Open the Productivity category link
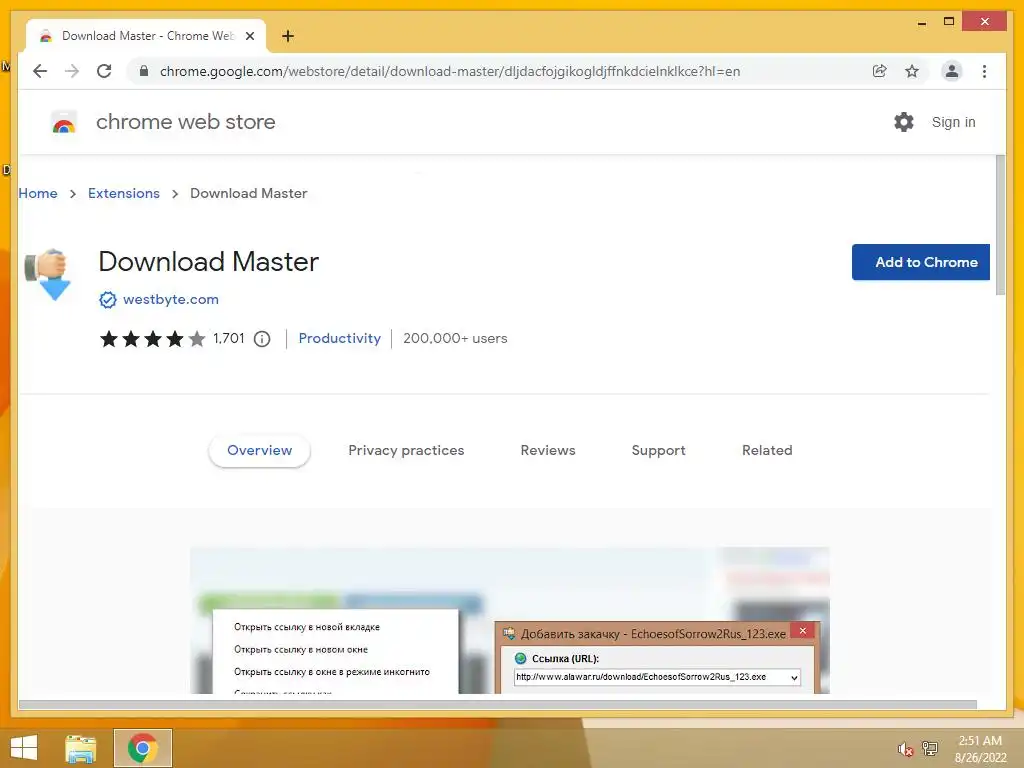 tap(340, 338)
